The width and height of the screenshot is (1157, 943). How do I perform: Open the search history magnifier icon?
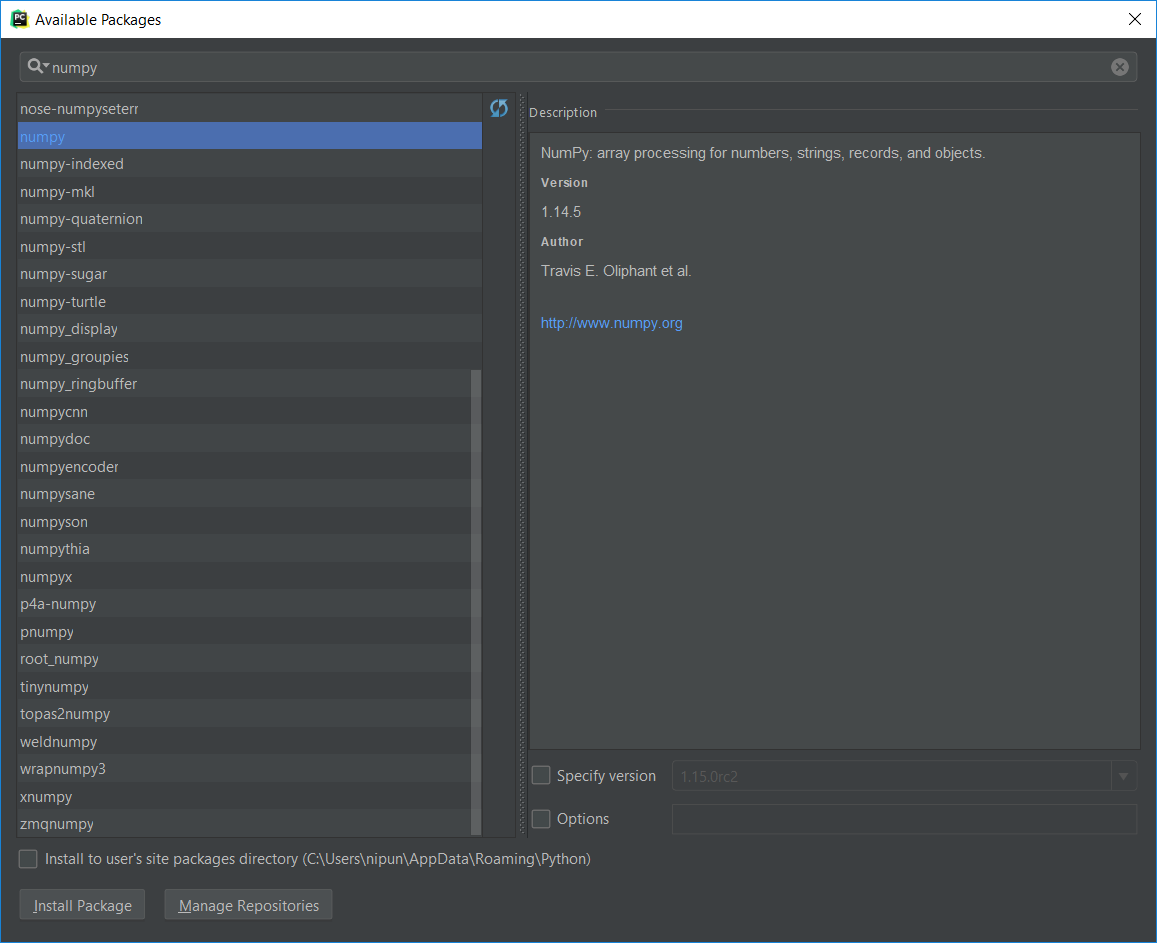point(38,66)
